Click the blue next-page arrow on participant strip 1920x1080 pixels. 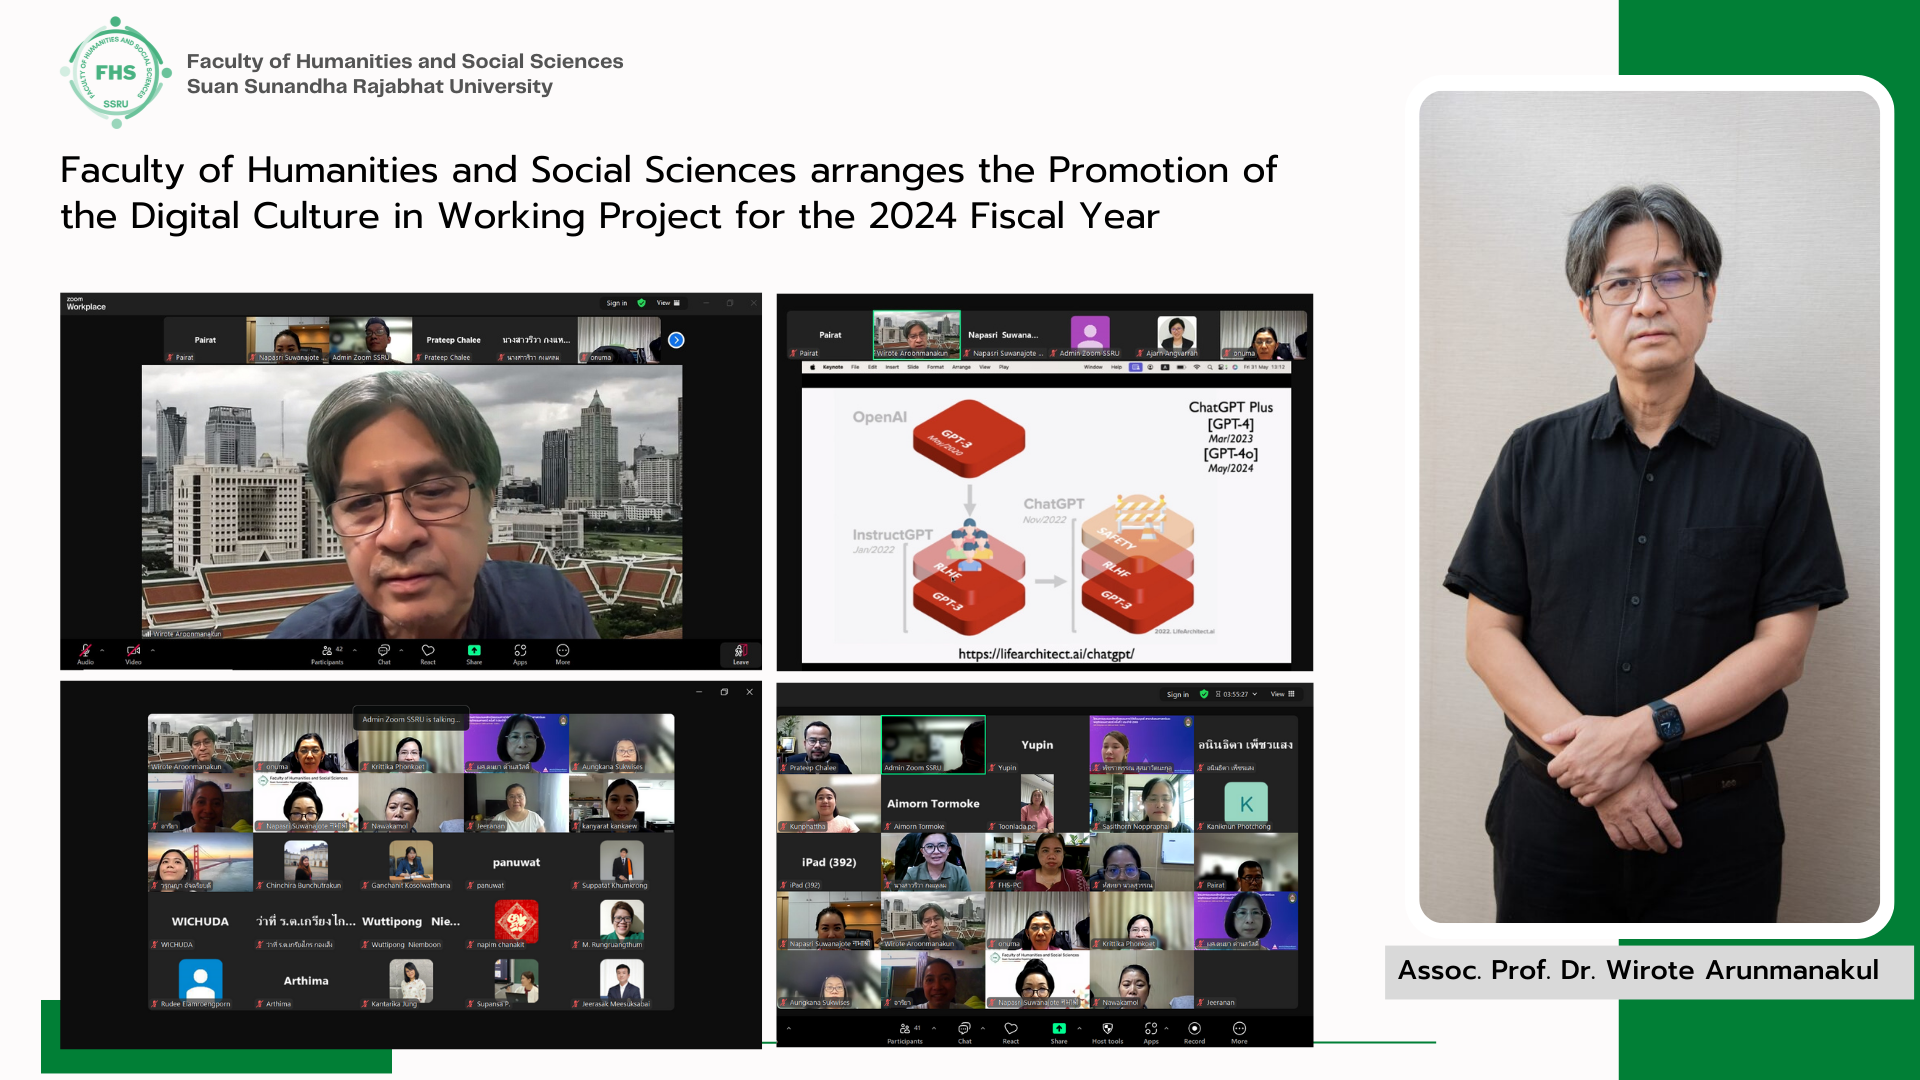pos(676,340)
